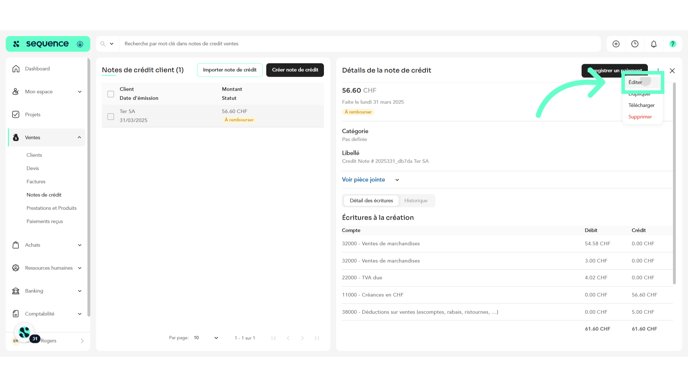Click the Projets checkmark icon
Image resolution: width=688 pixels, height=387 pixels.
(x=16, y=115)
